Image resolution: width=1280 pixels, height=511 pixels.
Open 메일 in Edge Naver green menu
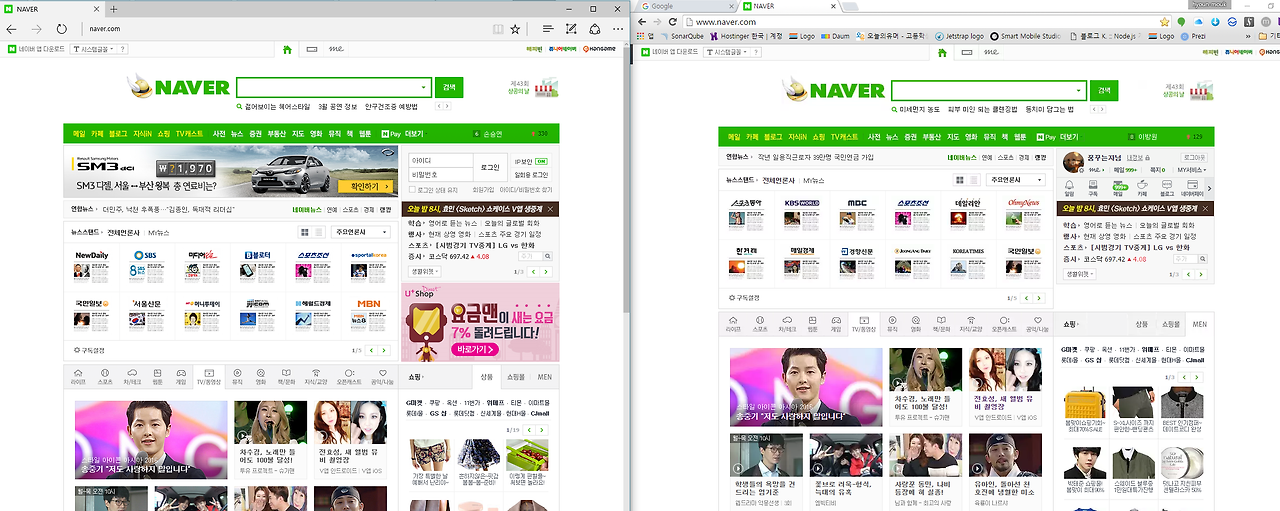79,133
